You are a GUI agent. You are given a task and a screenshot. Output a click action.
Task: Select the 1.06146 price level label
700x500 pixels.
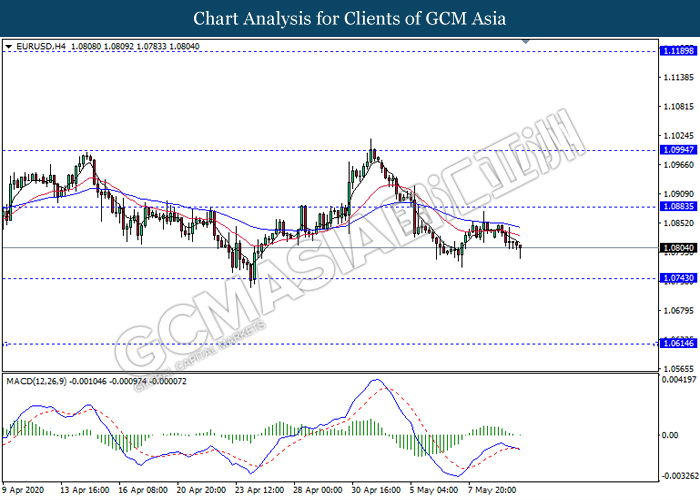[x=678, y=343]
